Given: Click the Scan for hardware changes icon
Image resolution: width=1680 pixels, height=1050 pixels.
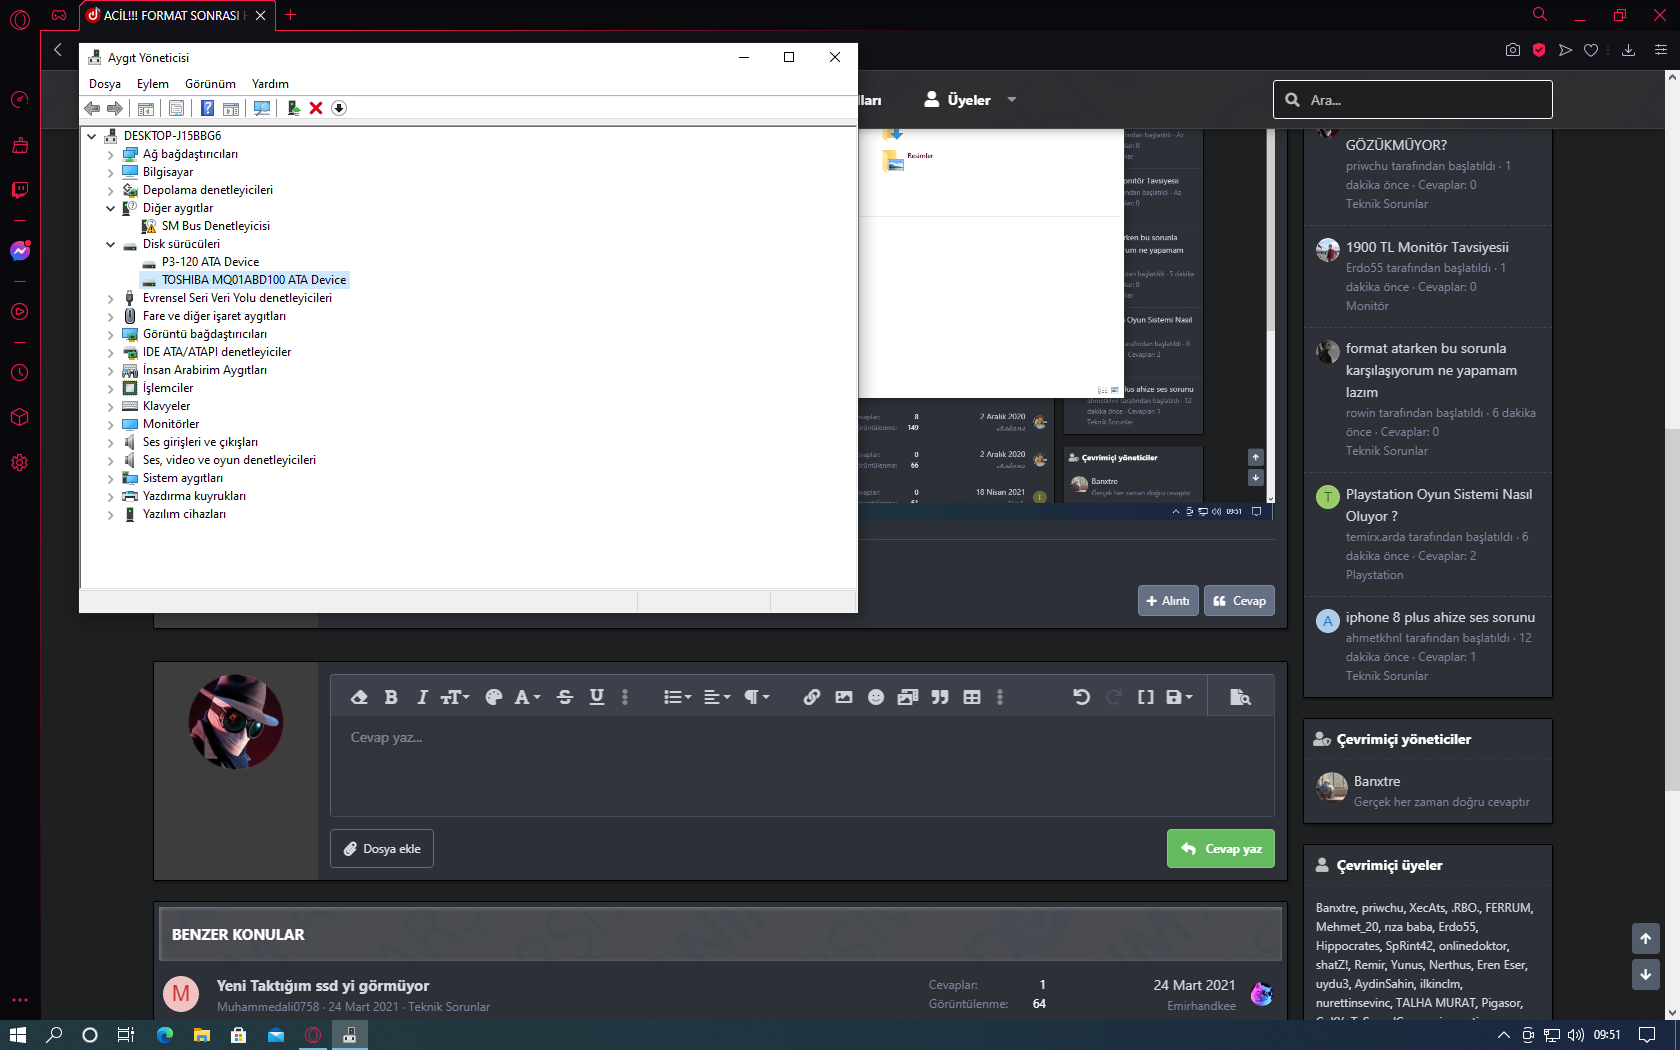Looking at the screenshot, I should point(262,108).
